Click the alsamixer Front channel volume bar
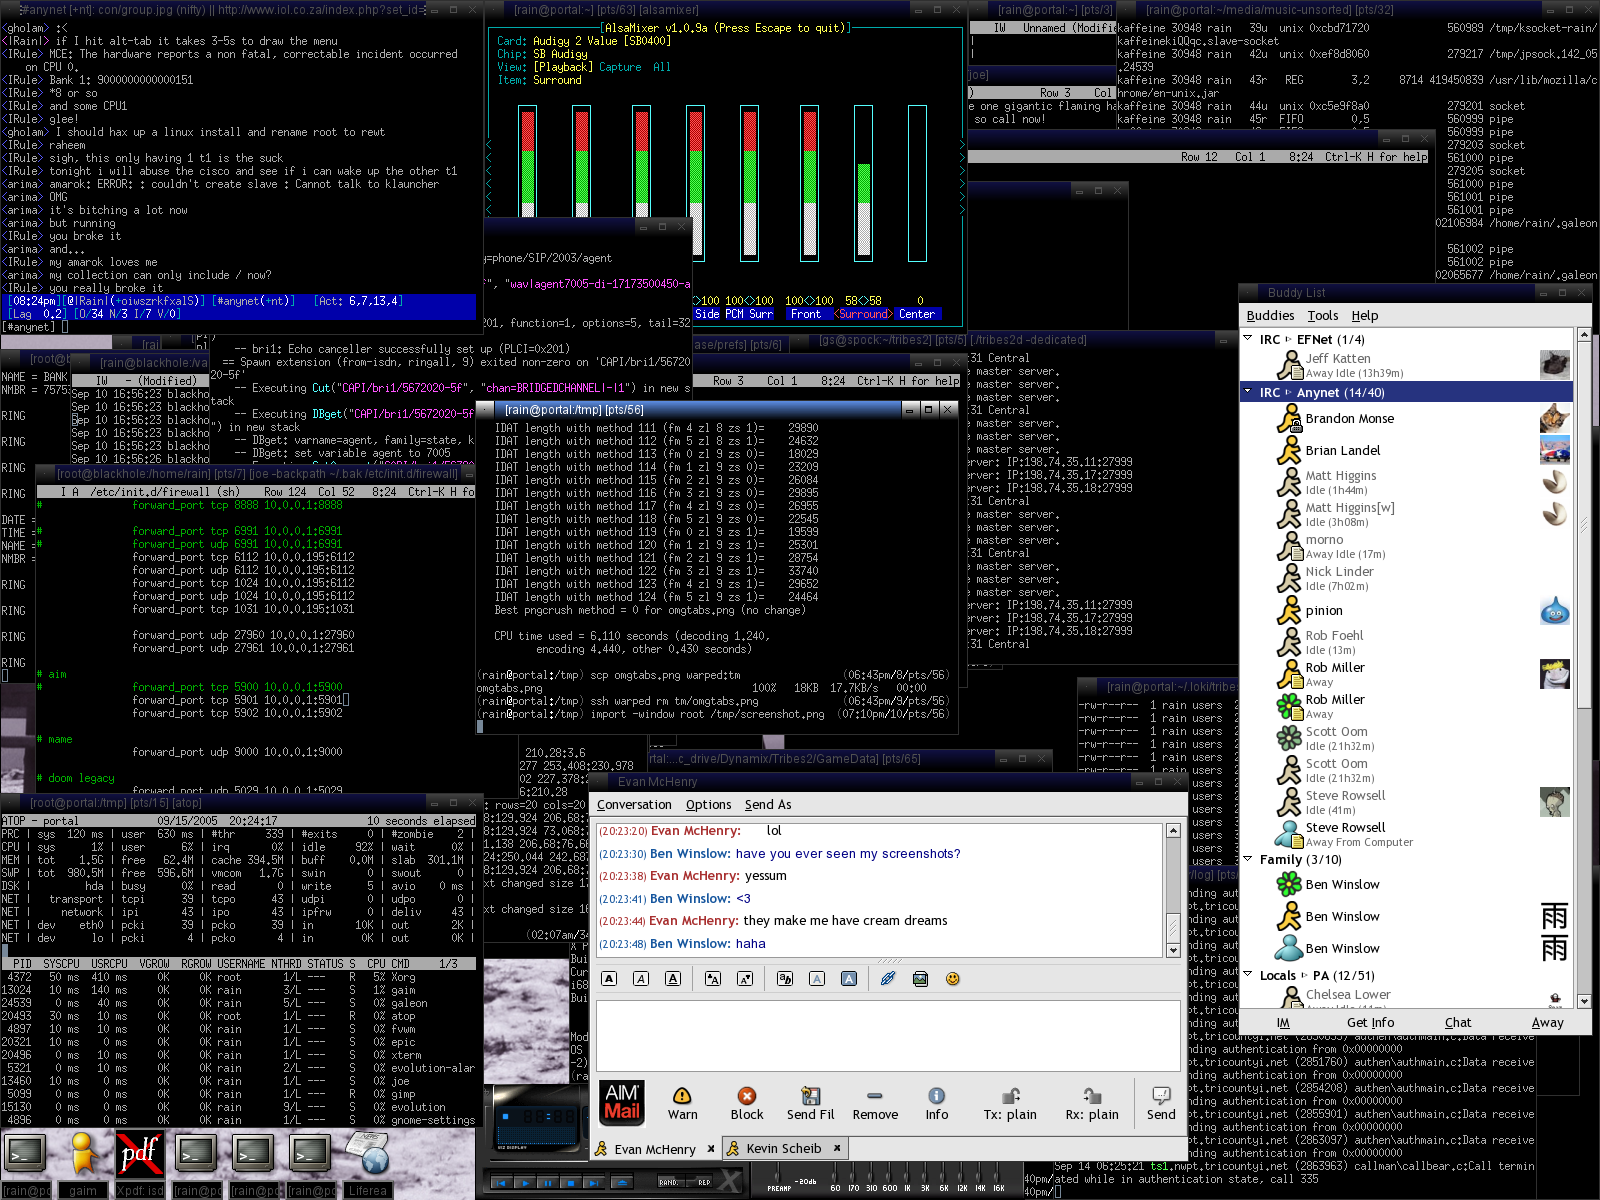The image size is (1600, 1200). click(x=809, y=182)
